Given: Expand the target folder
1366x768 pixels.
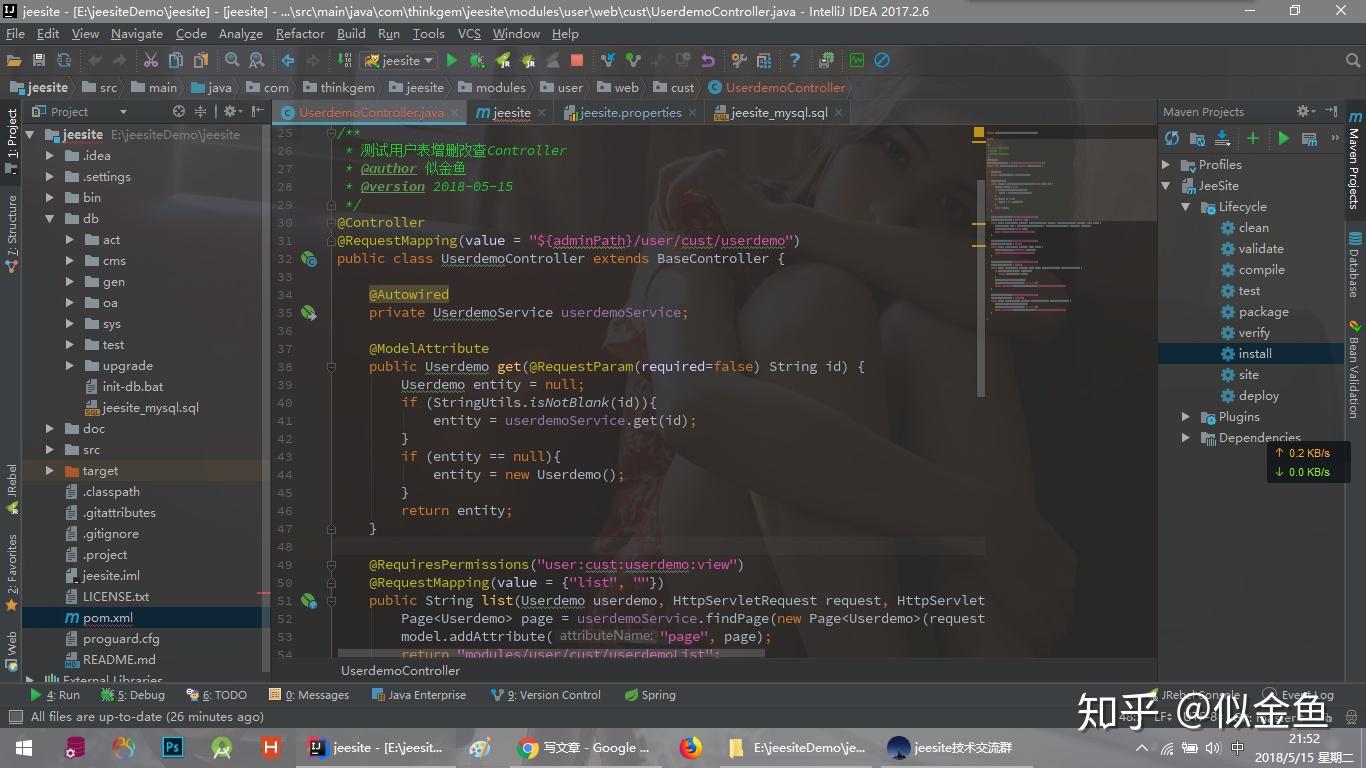Looking at the screenshot, I should [50, 471].
